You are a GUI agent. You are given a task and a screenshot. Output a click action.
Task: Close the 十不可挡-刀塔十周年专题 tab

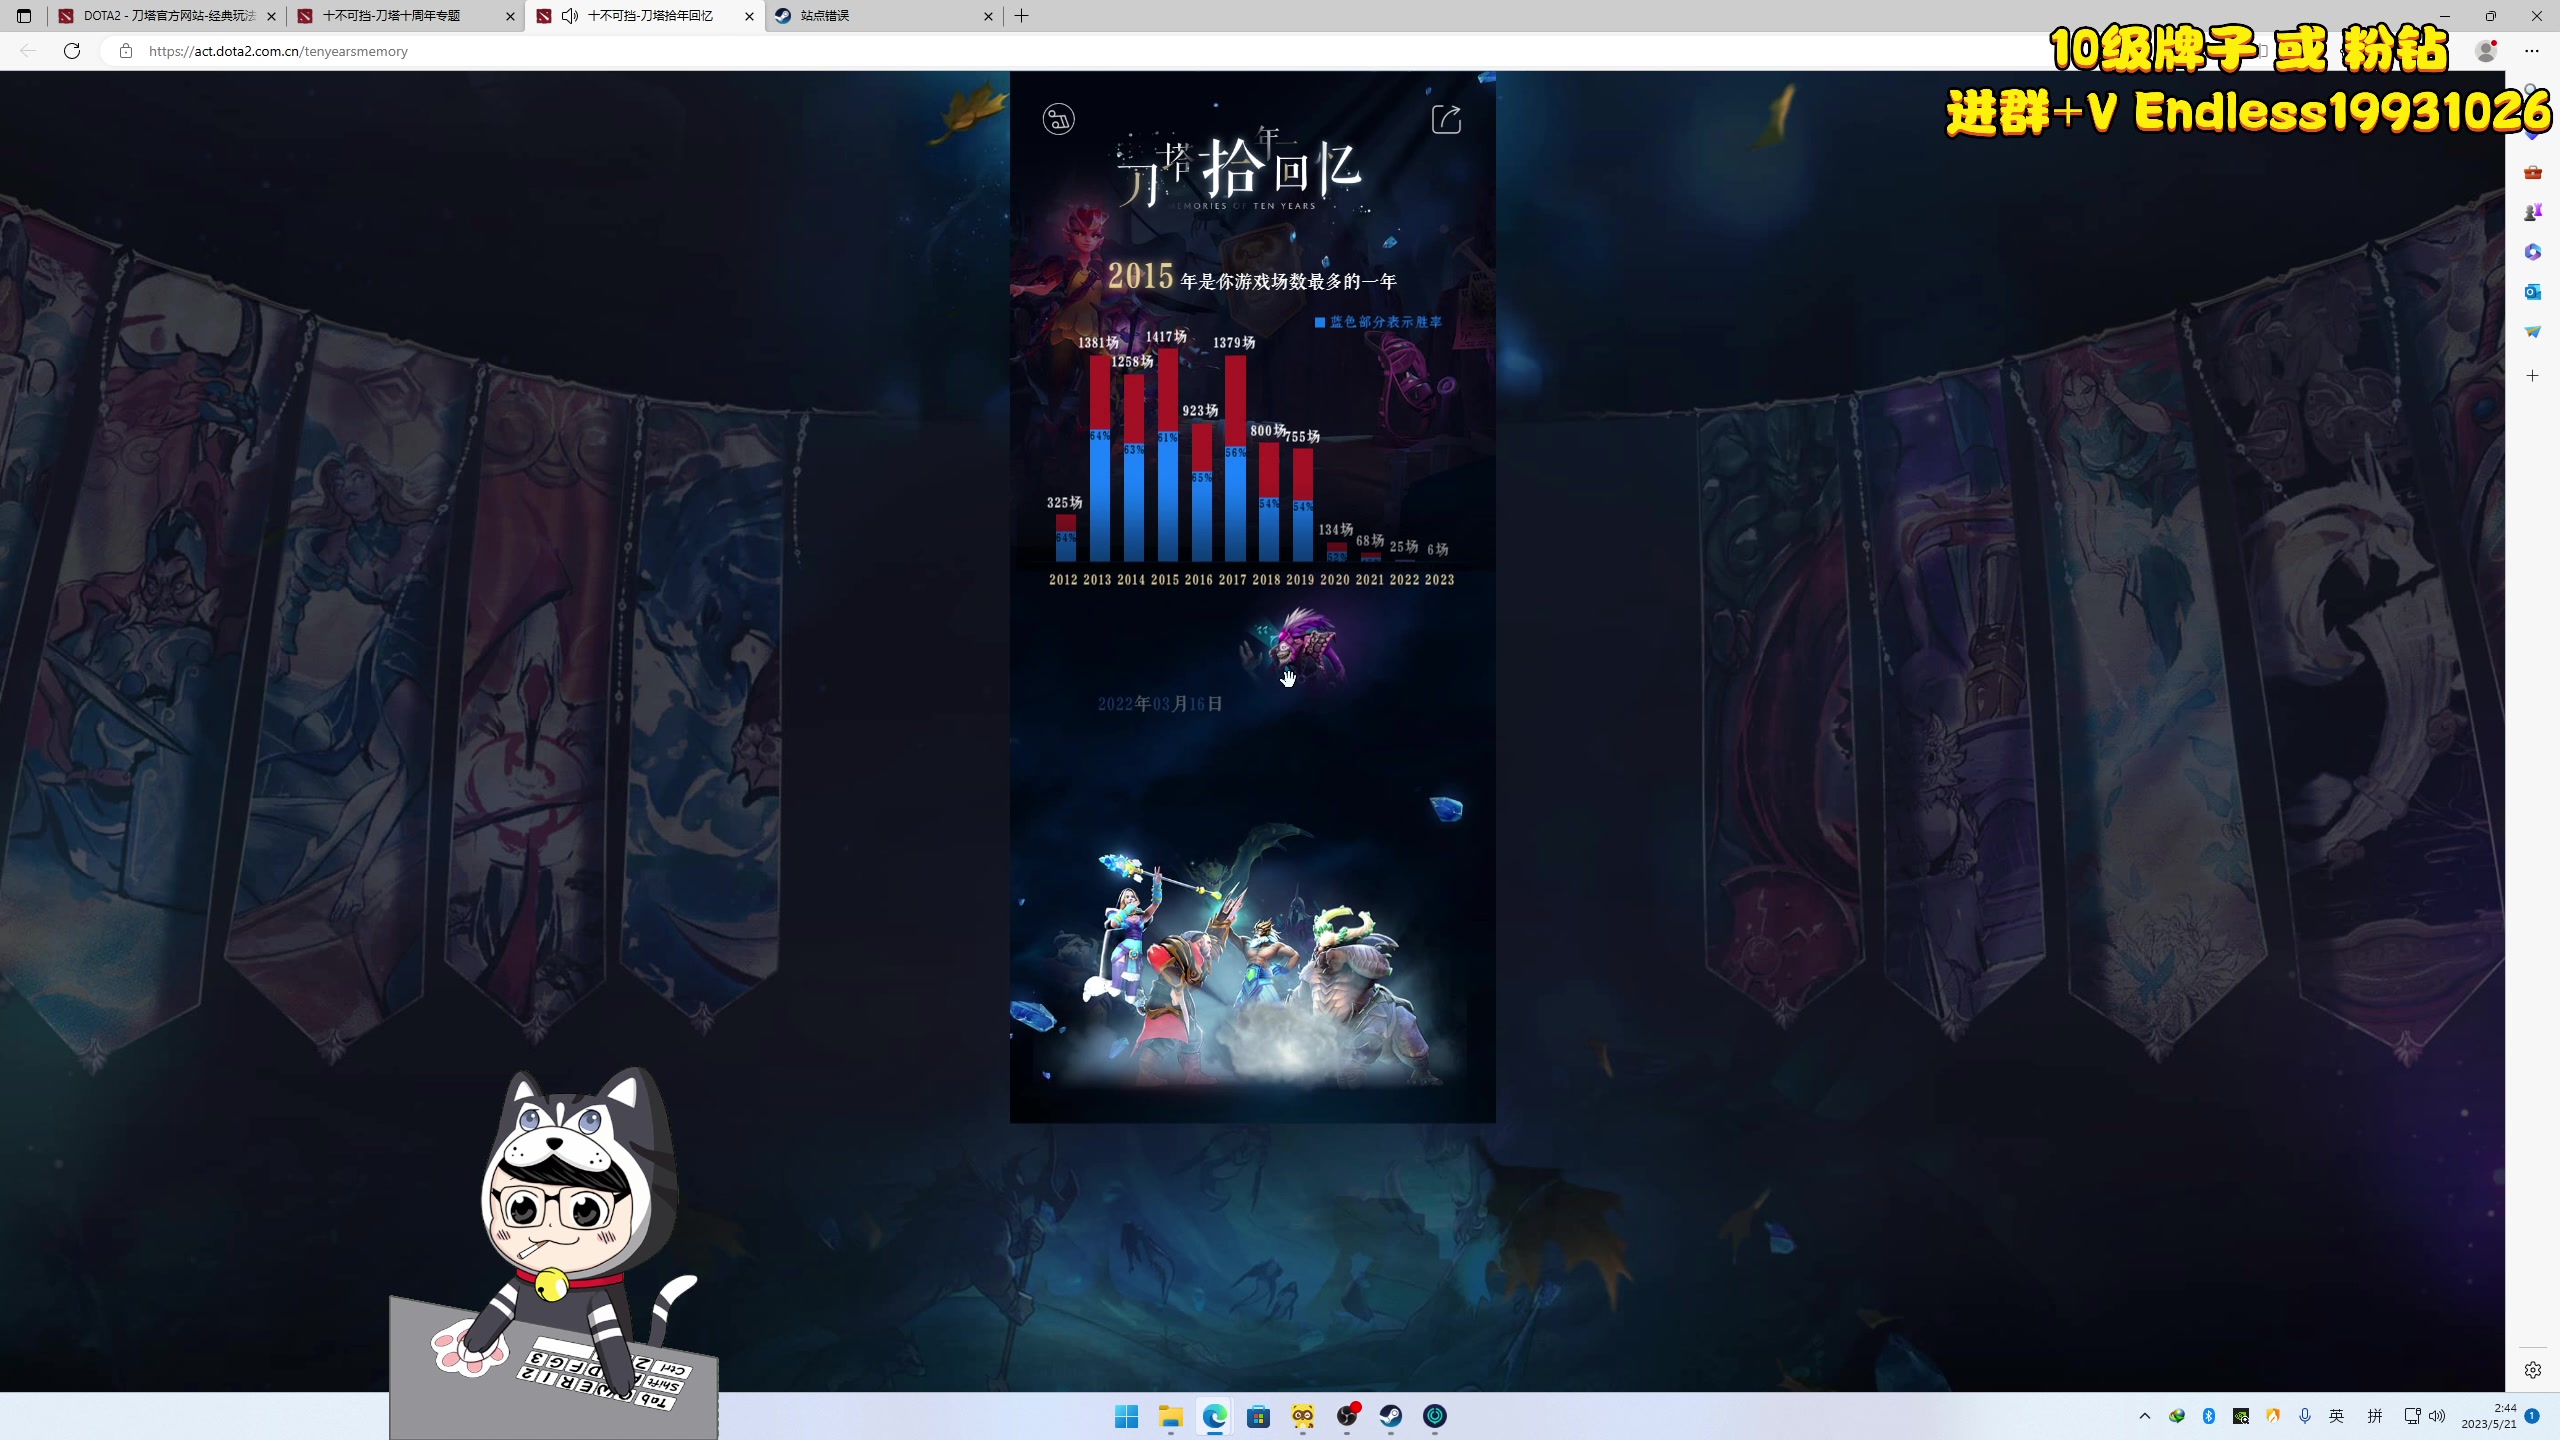point(510,16)
